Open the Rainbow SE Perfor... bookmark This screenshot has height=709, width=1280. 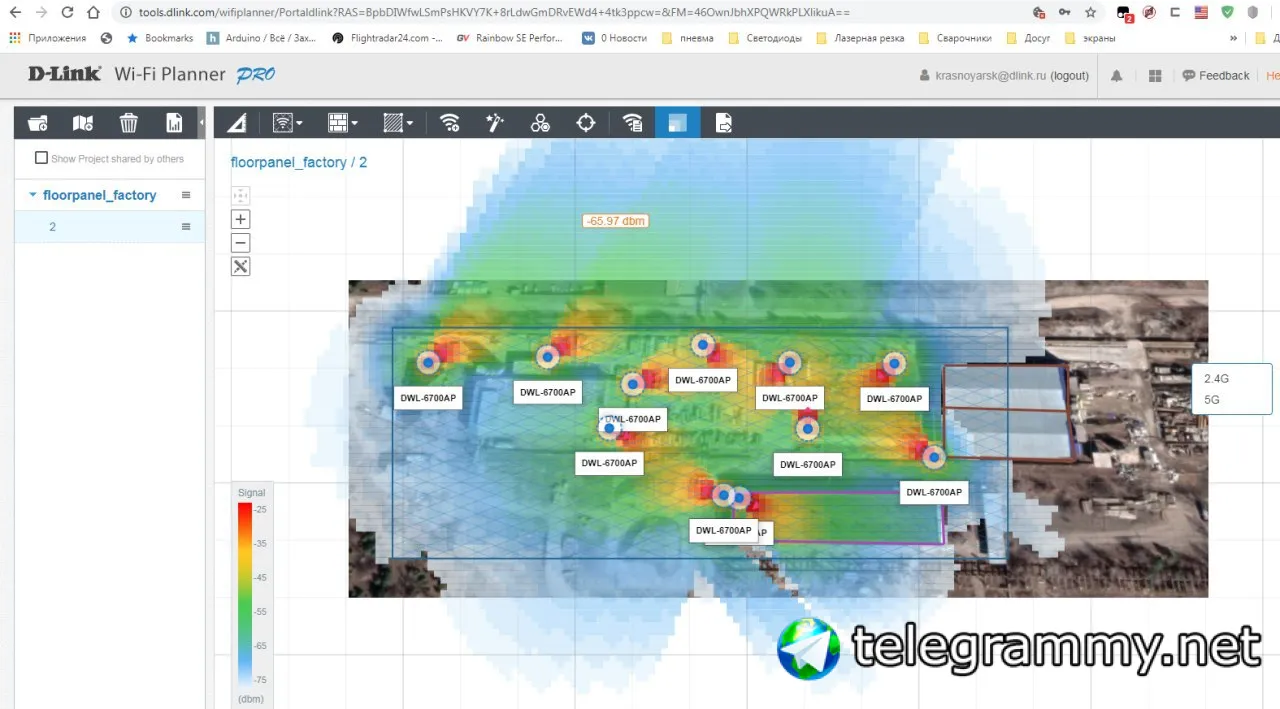coord(509,38)
